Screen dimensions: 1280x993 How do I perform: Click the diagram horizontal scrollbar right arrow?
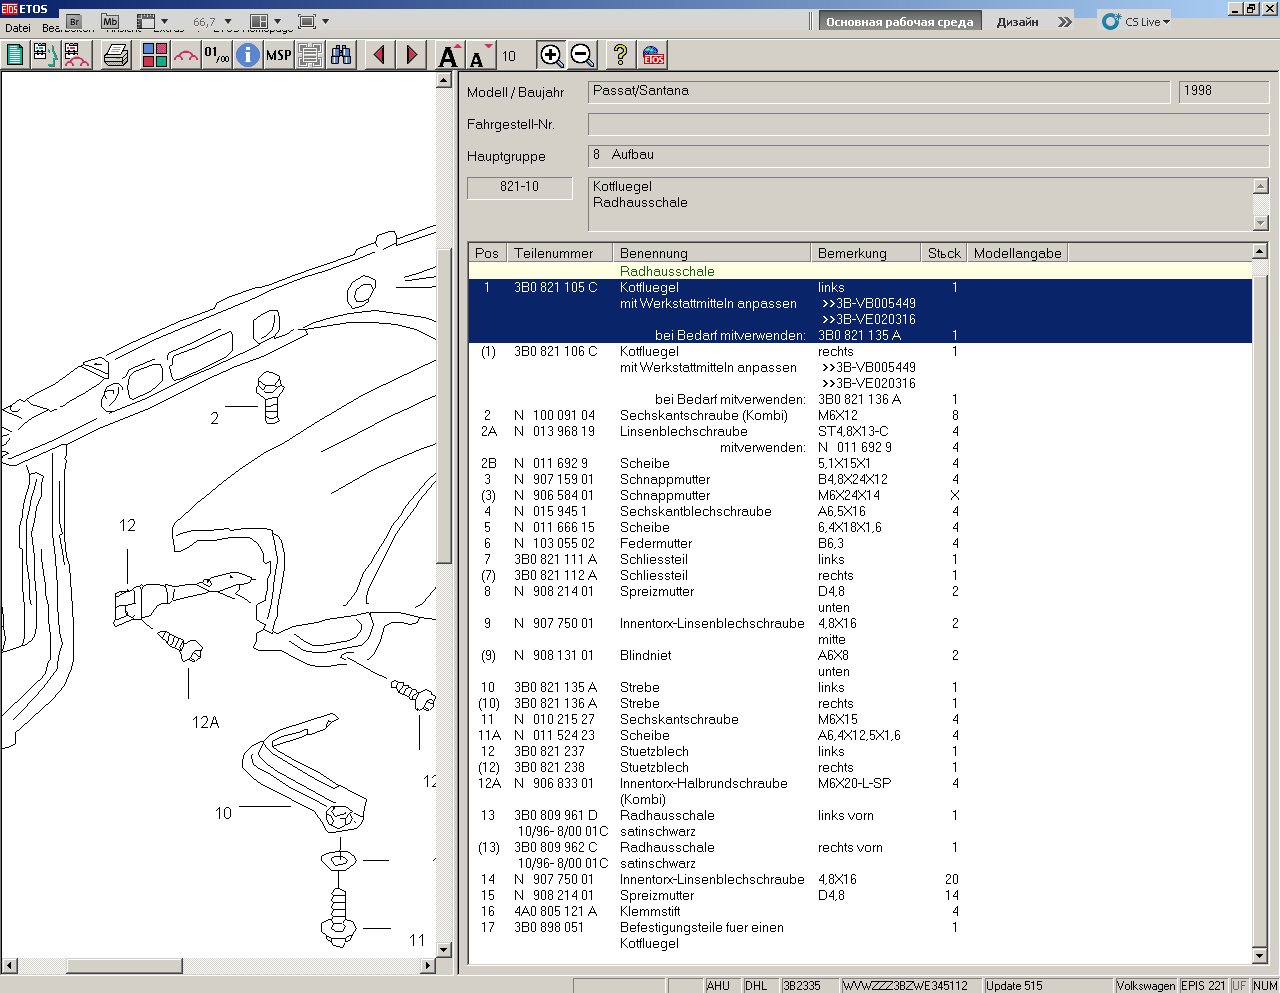(x=428, y=966)
